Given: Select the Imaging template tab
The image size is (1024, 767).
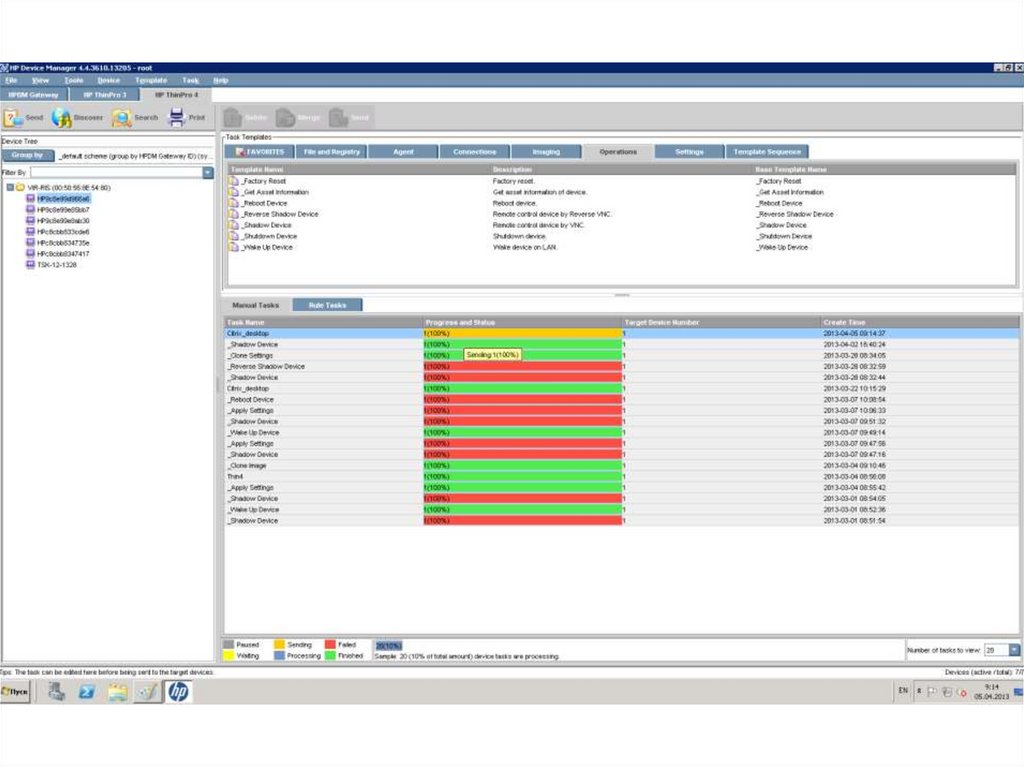Looking at the screenshot, I should [x=546, y=152].
